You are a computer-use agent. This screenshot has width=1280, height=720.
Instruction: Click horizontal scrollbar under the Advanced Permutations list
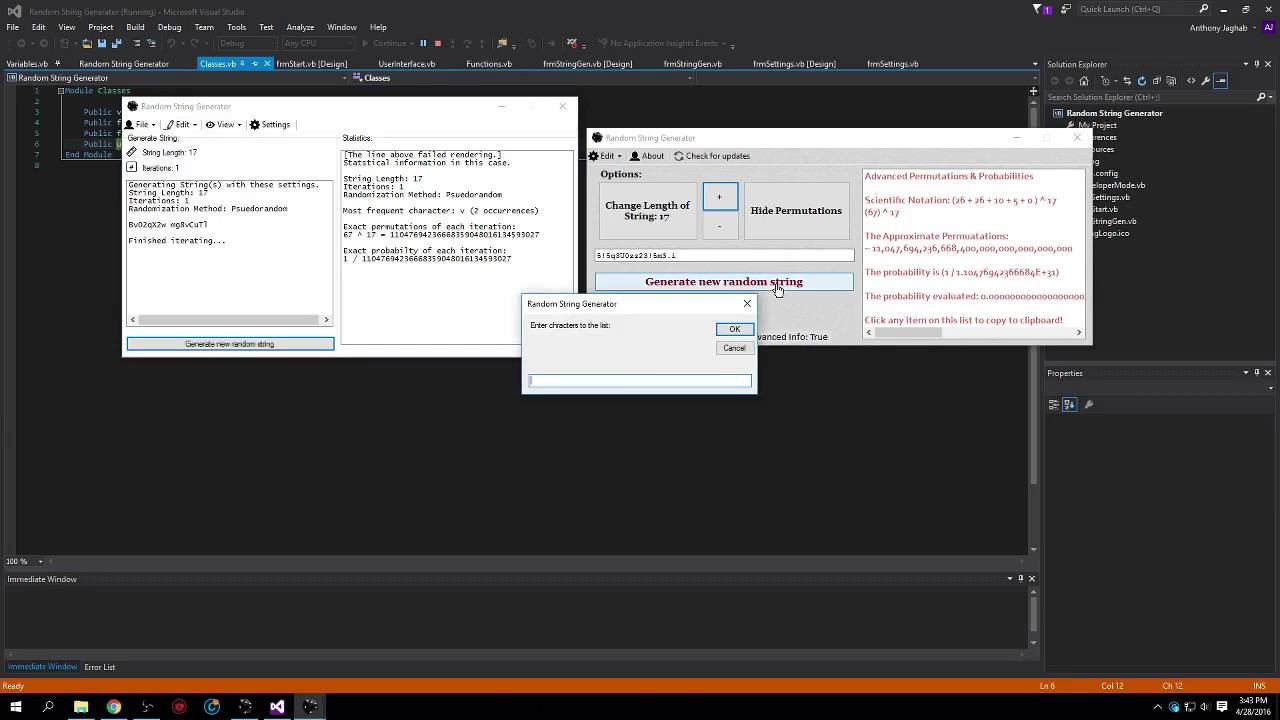tap(974, 332)
